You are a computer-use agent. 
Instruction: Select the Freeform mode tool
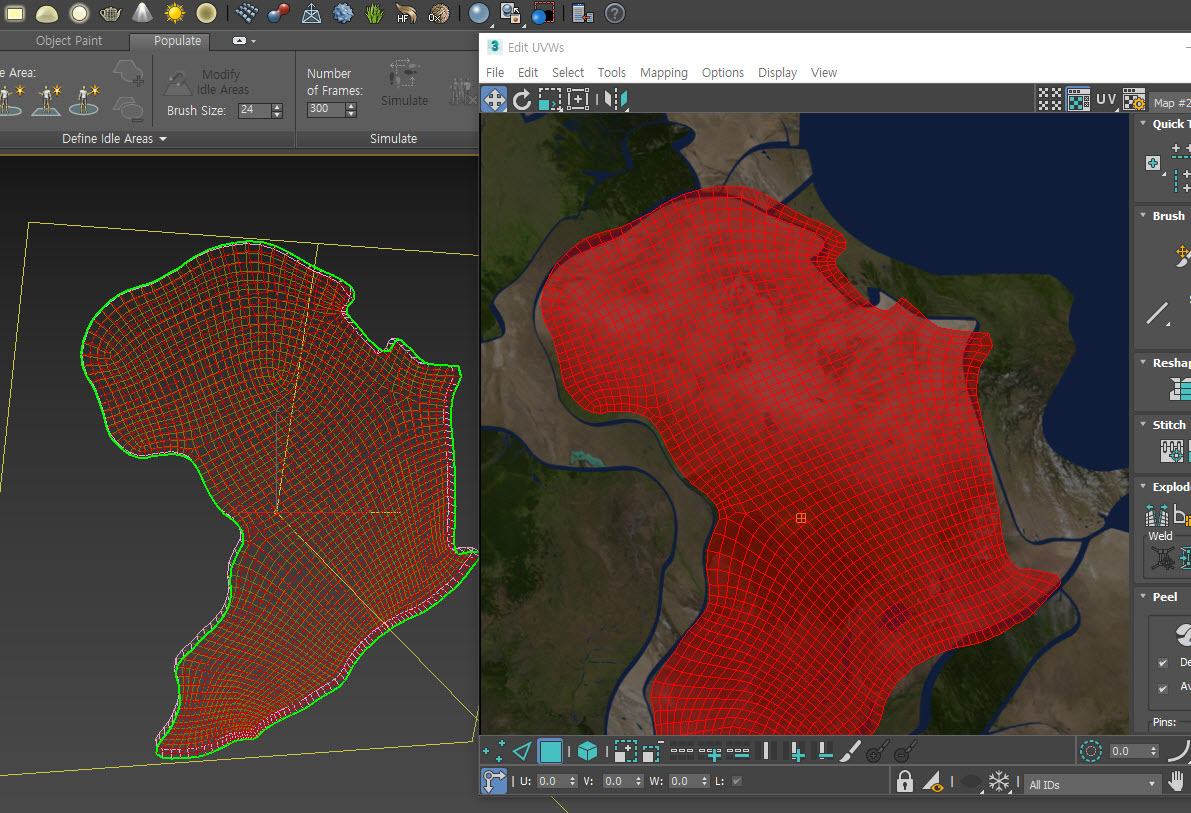(x=578, y=99)
